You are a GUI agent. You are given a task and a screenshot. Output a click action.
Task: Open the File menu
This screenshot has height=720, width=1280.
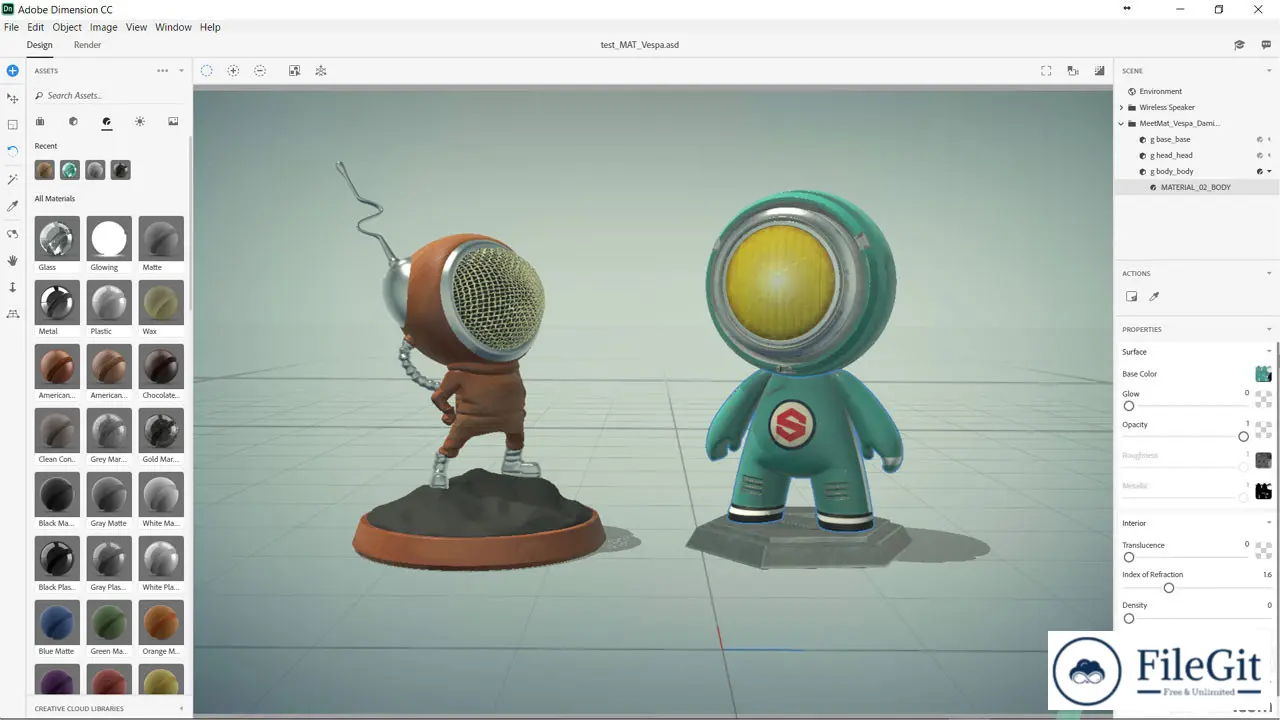[11, 27]
